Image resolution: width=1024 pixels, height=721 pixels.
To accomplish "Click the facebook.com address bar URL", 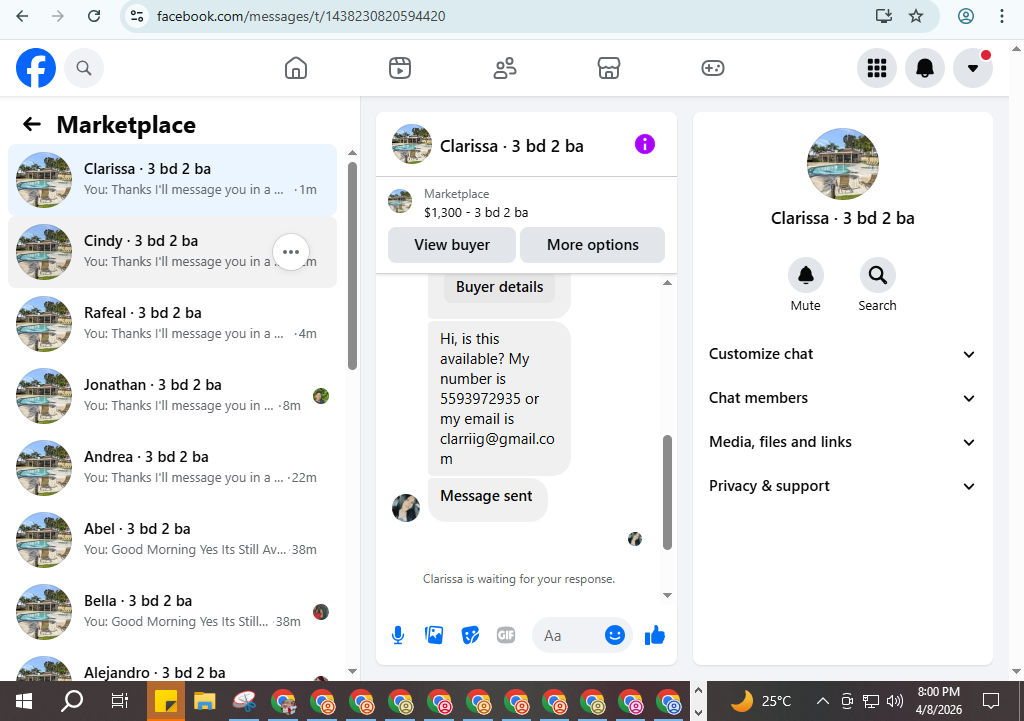I will pyautogui.click(x=301, y=16).
